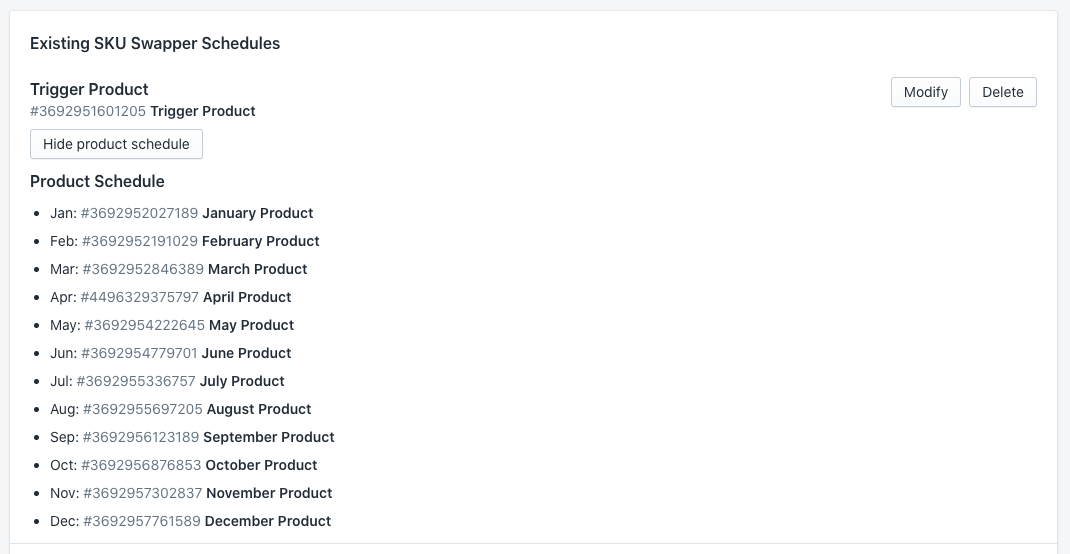Select the October Product entry
This screenshot has height=554, width=1070.
(x=261, y=465)
